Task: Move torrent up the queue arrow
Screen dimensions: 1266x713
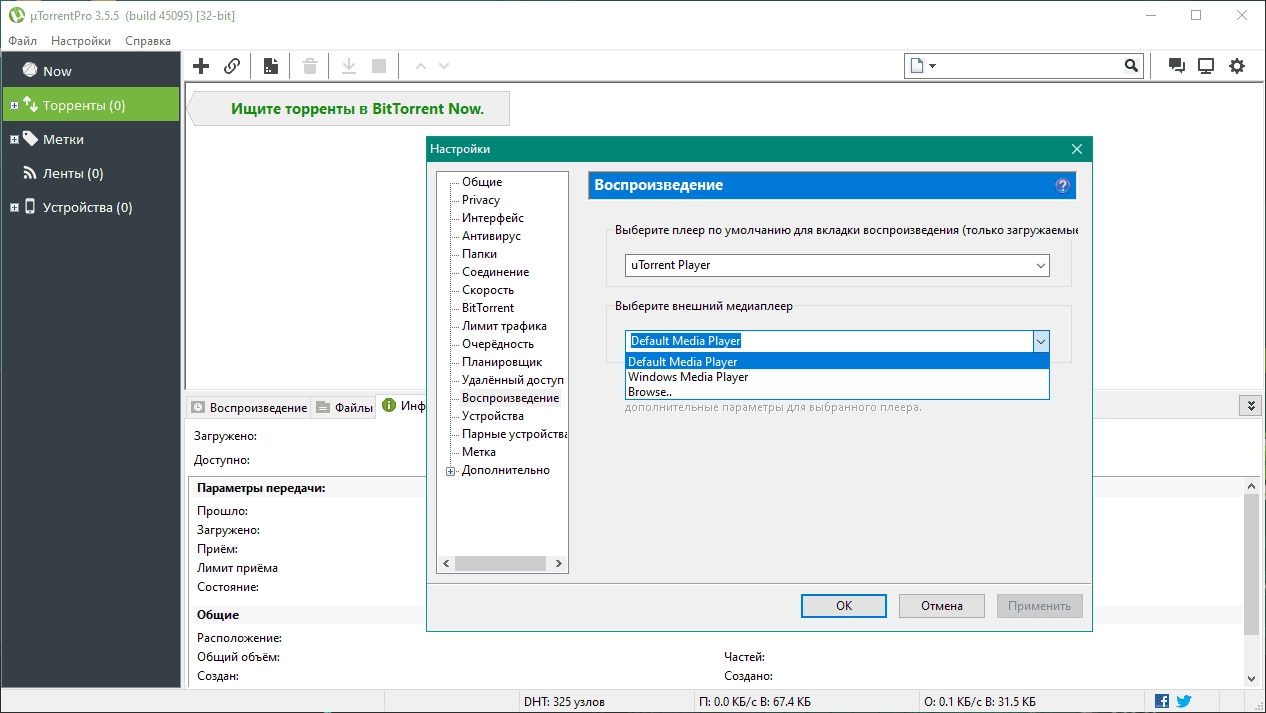Action: click(x=420, y=66)
